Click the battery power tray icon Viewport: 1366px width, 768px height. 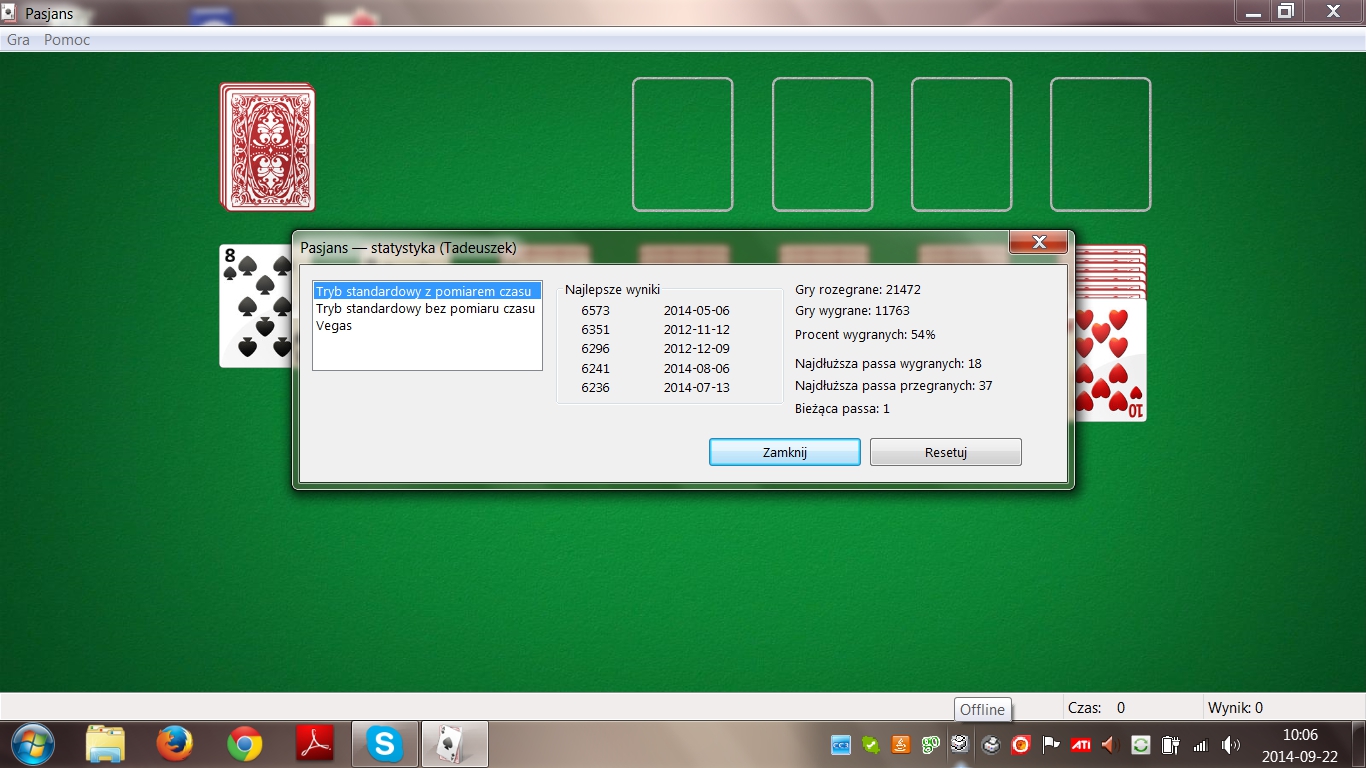1170,745
